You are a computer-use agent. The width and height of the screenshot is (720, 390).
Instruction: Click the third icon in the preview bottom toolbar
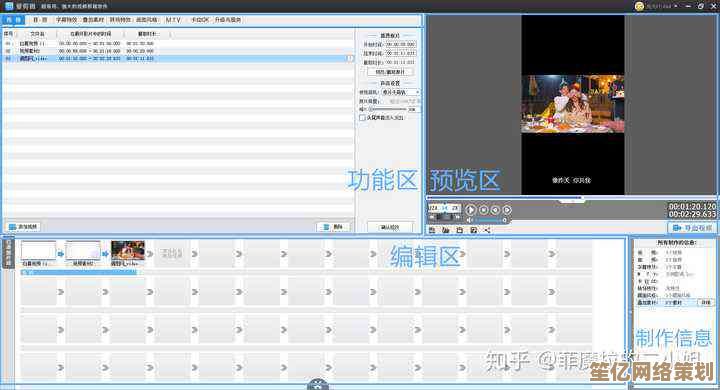(x=459, y=230)
